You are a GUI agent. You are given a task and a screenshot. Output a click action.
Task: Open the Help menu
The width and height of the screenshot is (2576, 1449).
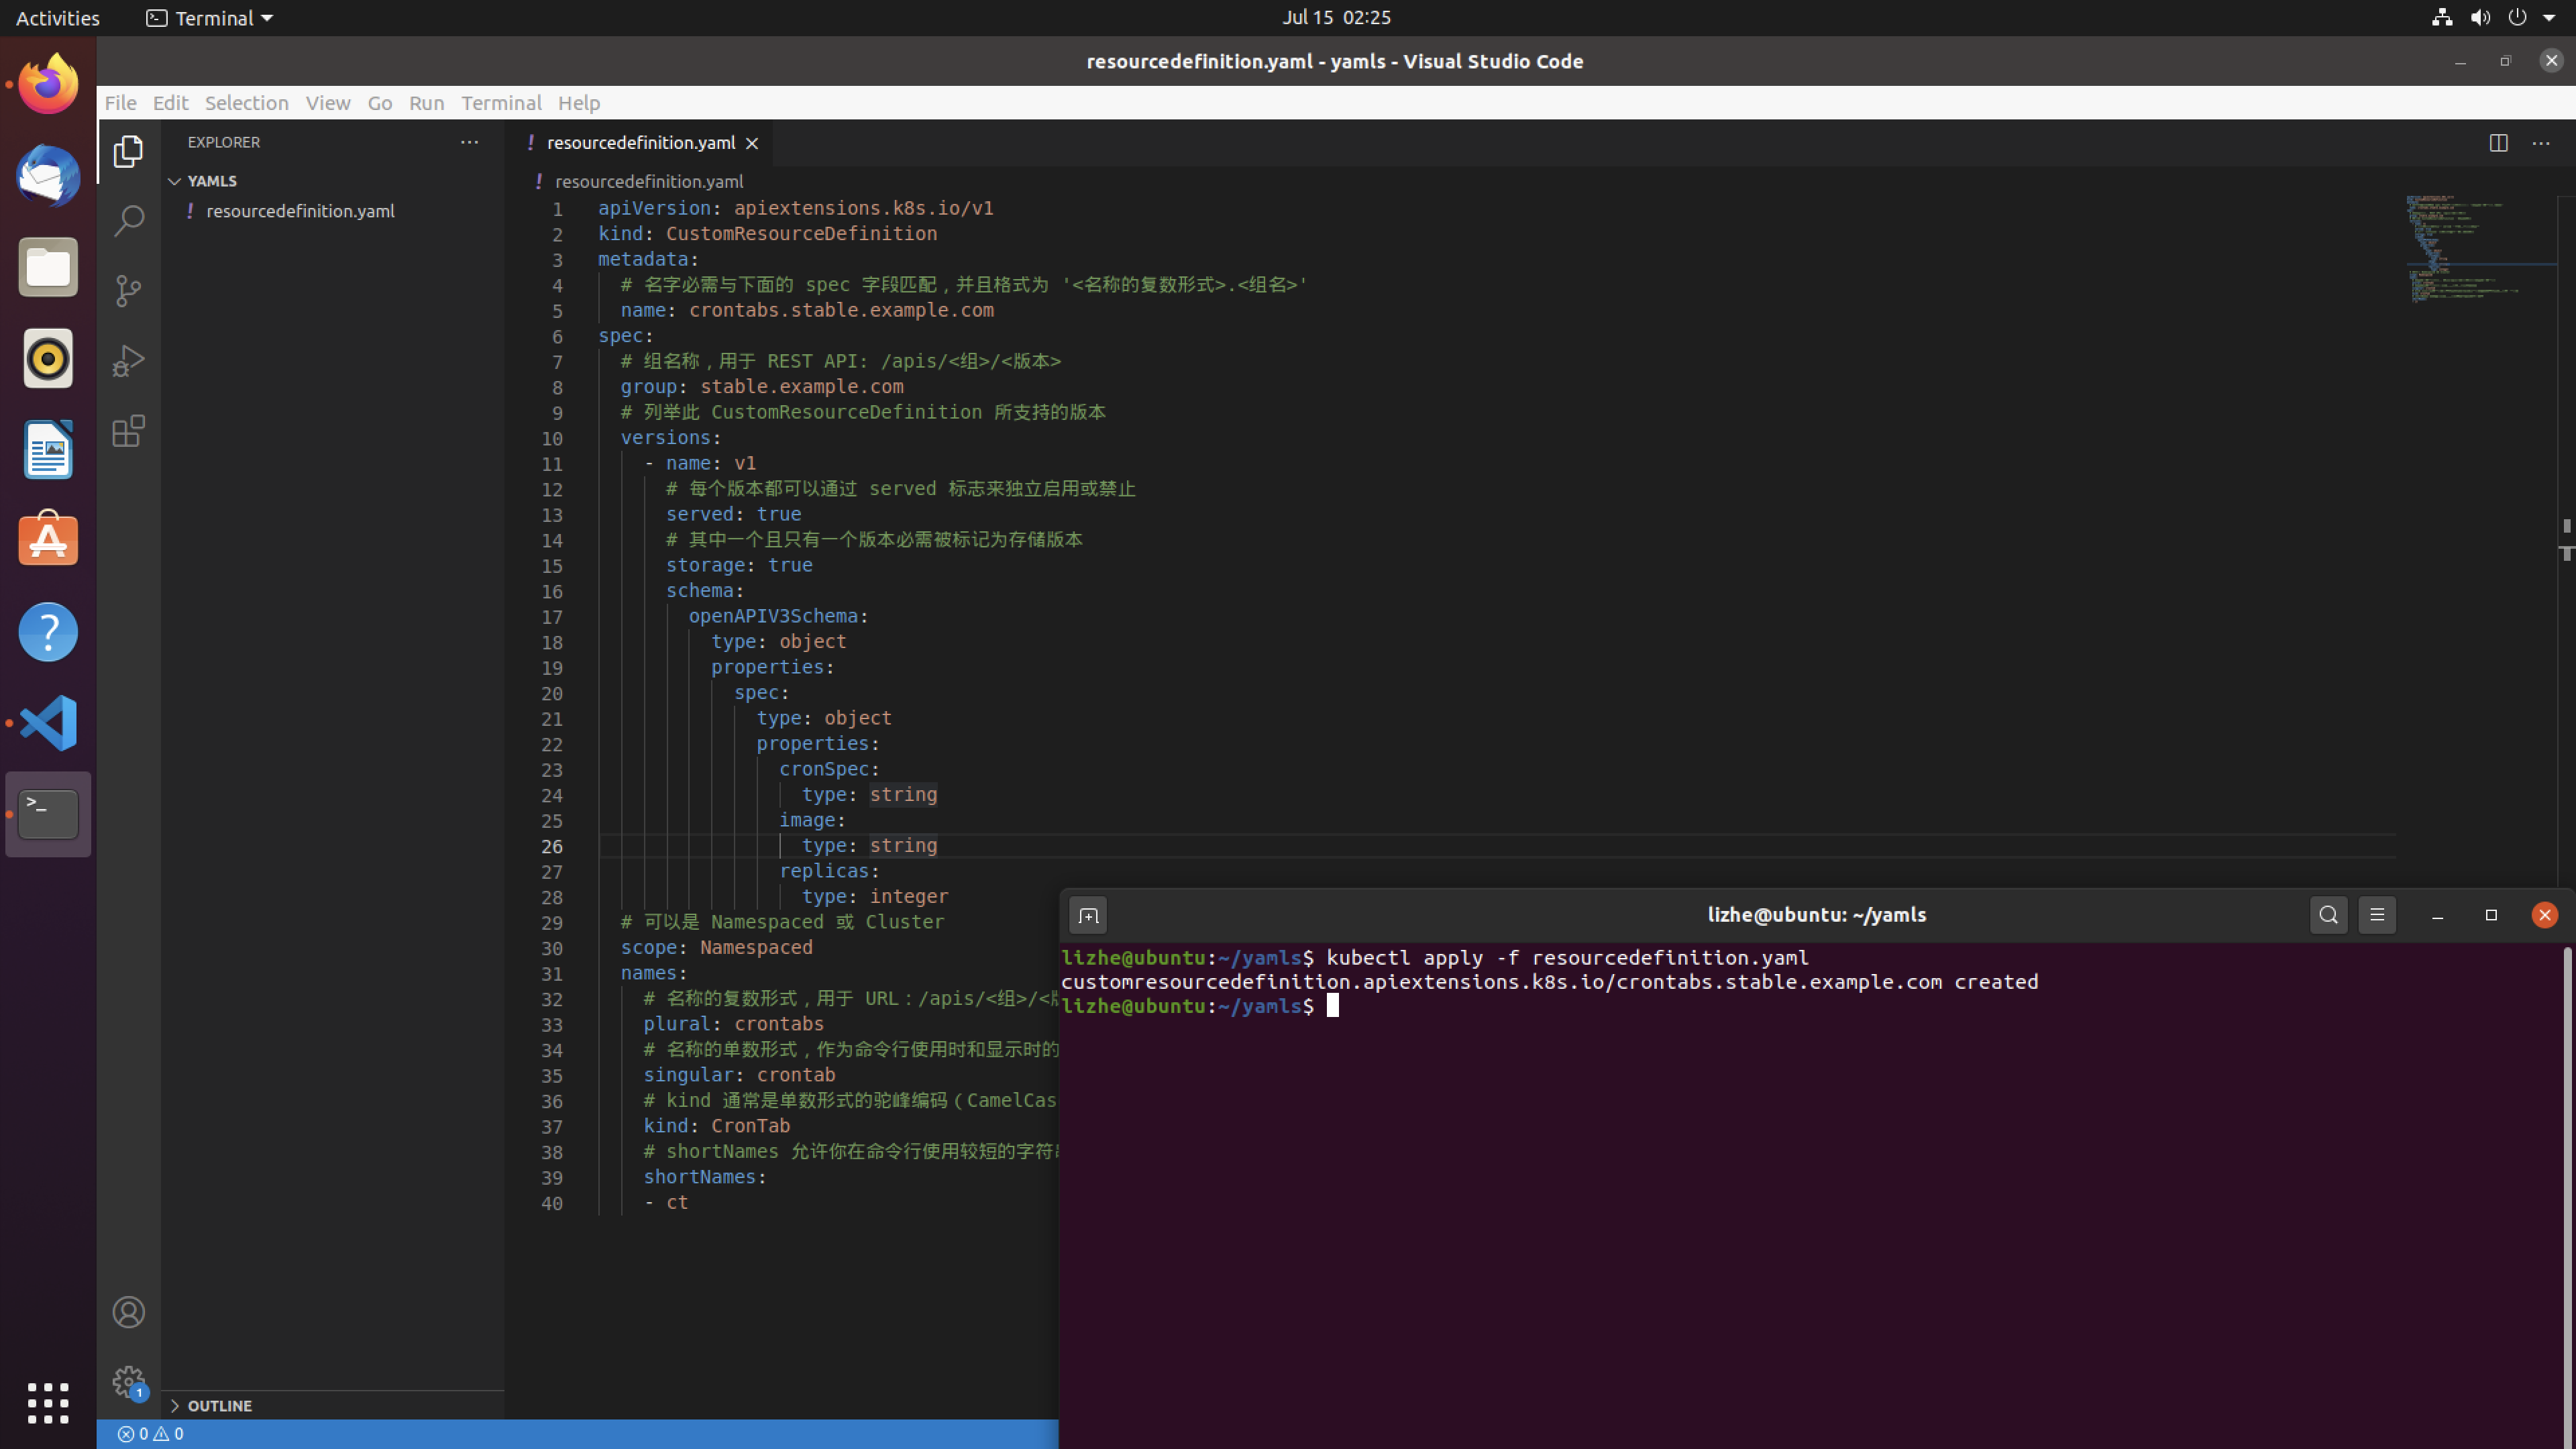point(579,102)
